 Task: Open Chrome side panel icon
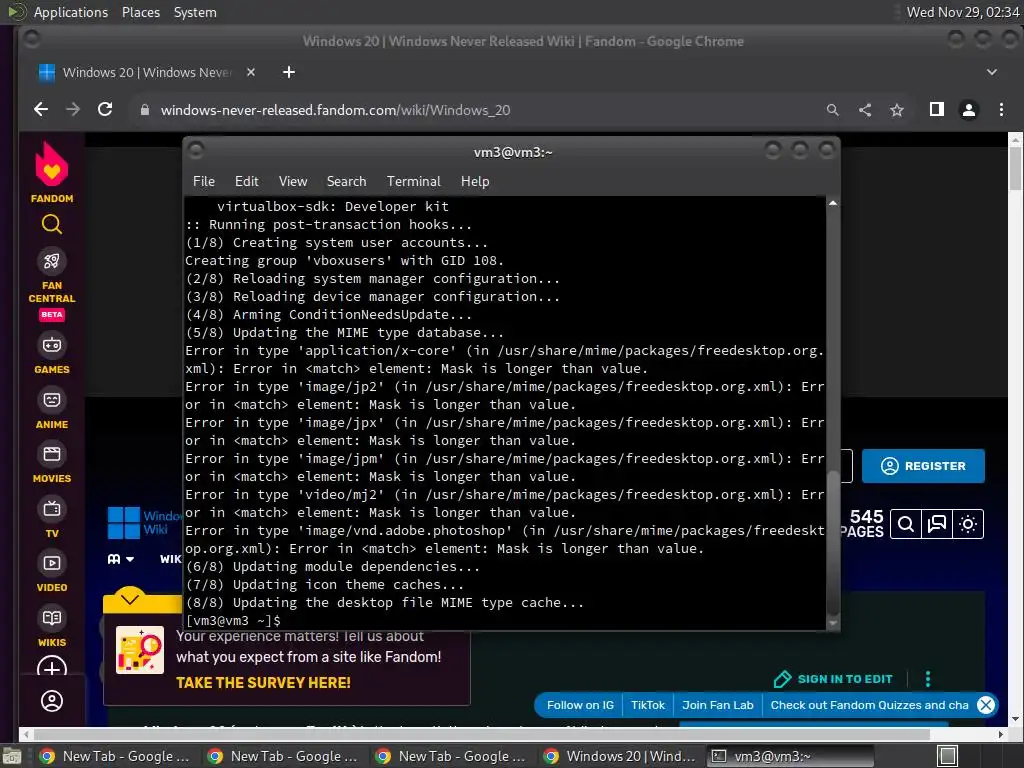coord(936,109)
